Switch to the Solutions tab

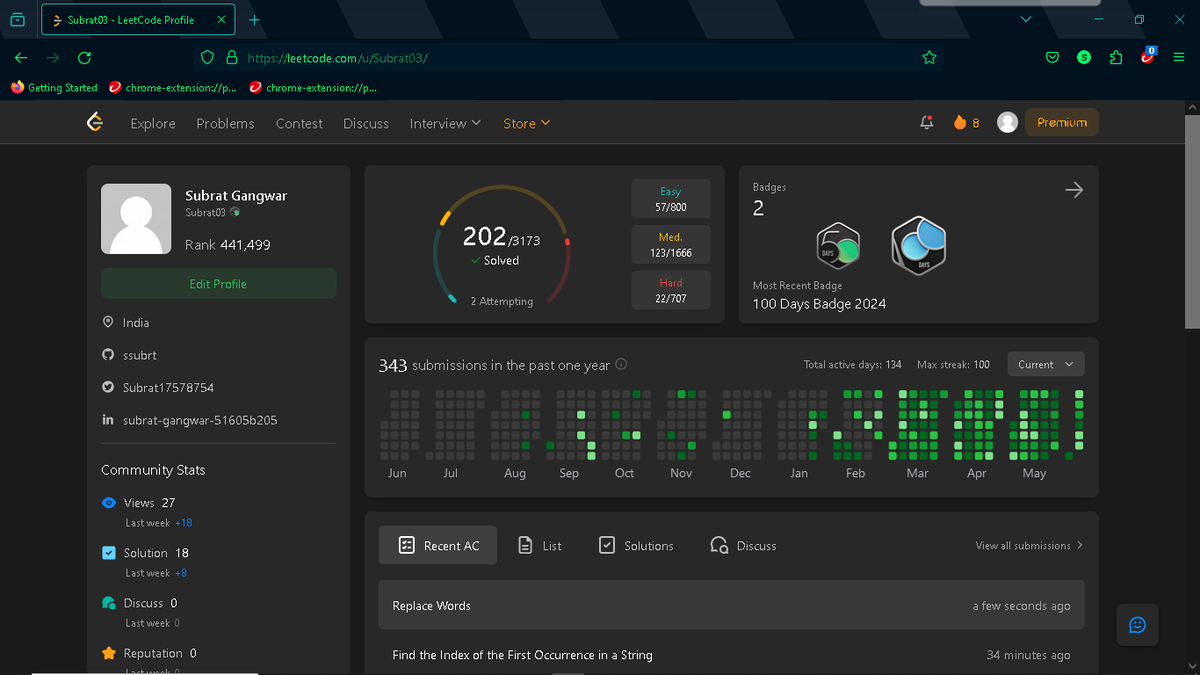tap(636, 545)
